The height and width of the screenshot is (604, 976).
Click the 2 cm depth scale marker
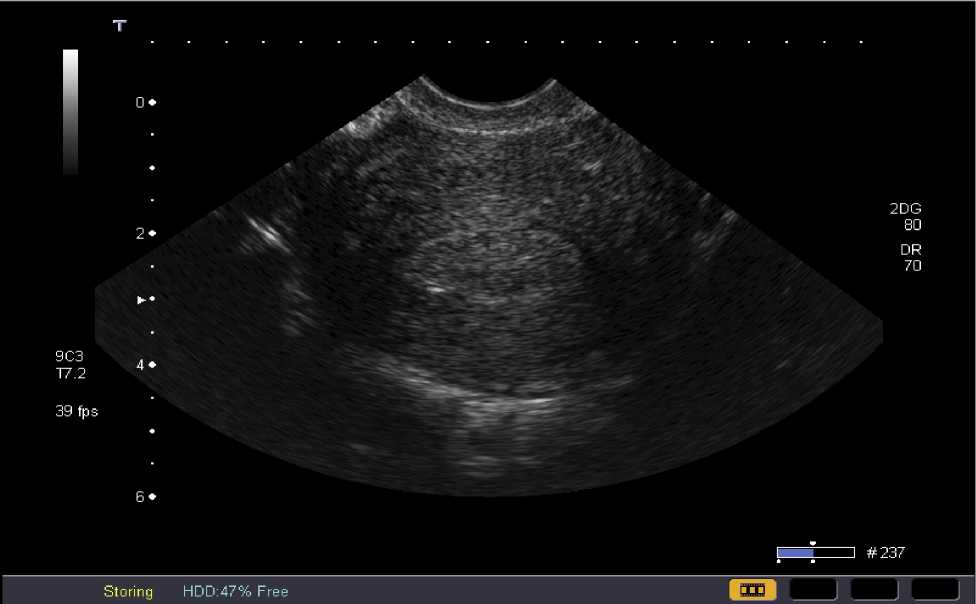click(x=146, y=234)
